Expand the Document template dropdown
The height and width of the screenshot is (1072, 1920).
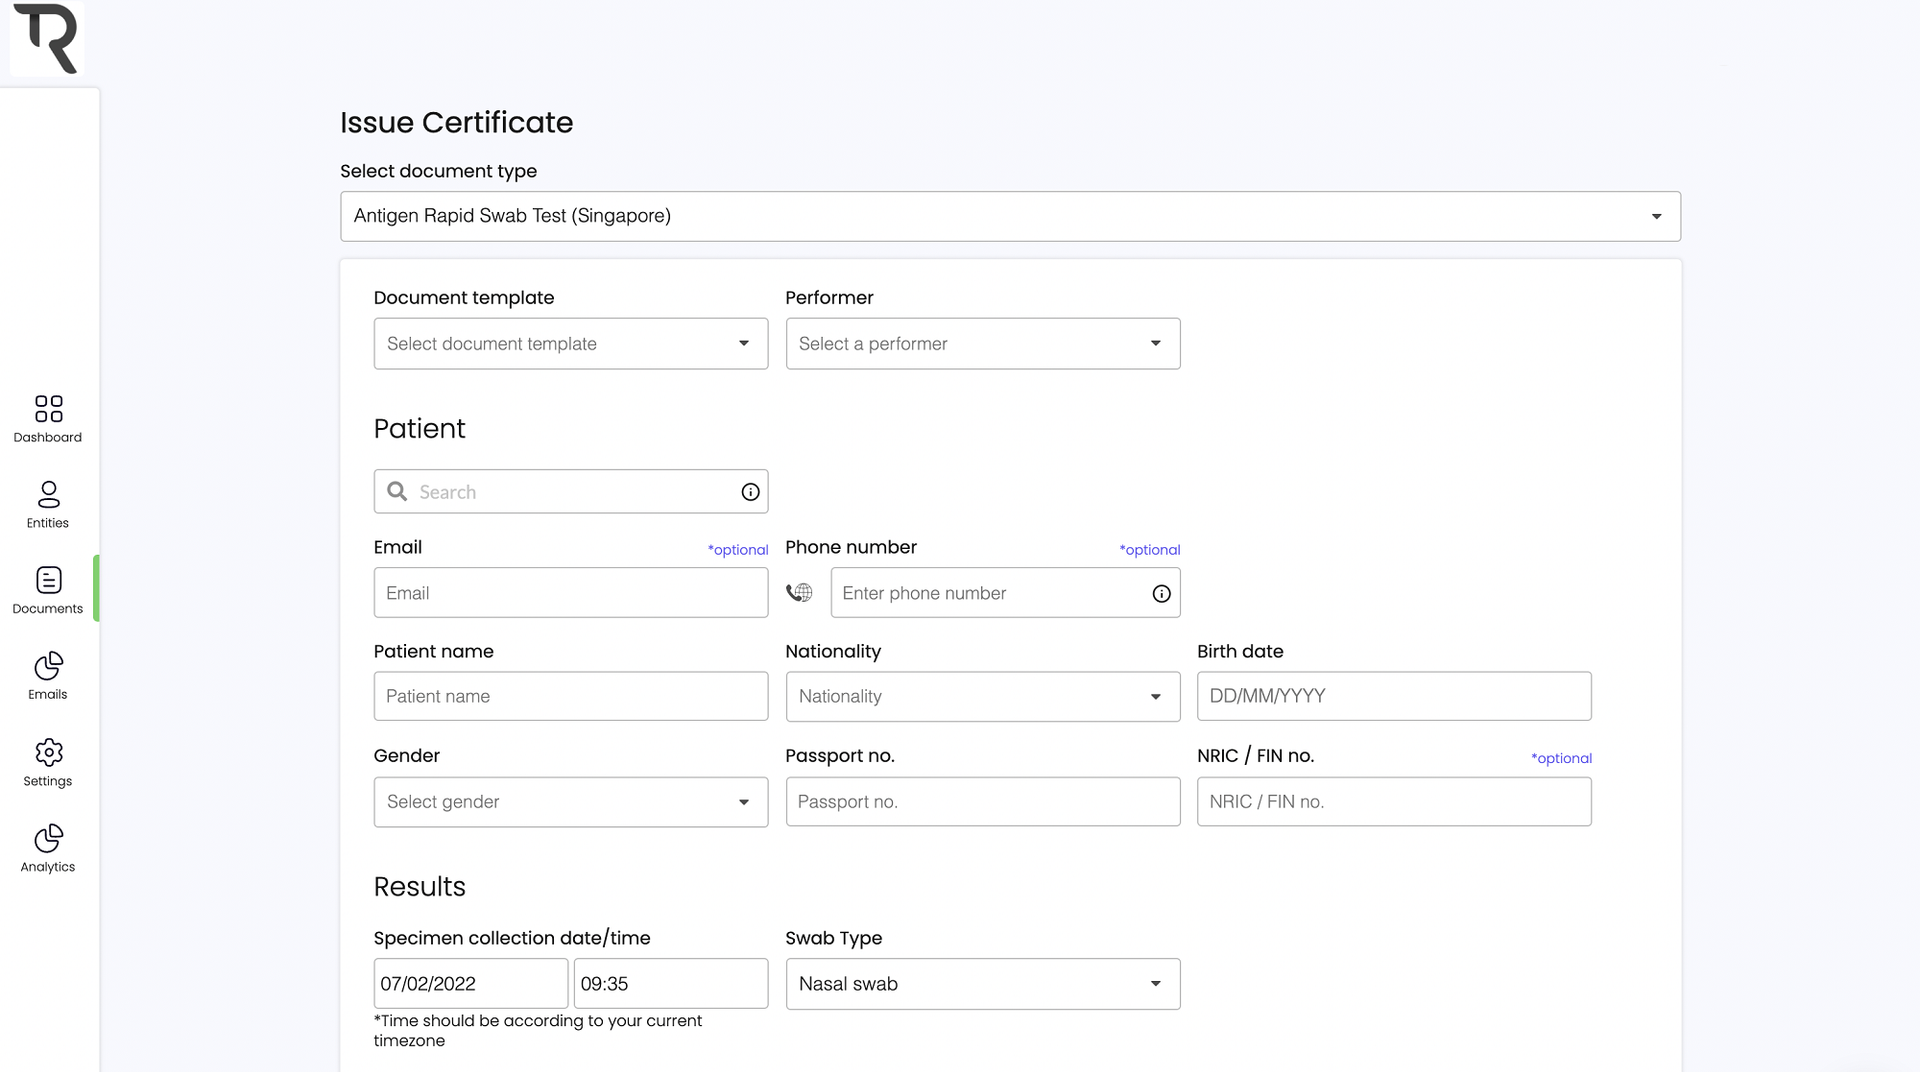(571, 344)
